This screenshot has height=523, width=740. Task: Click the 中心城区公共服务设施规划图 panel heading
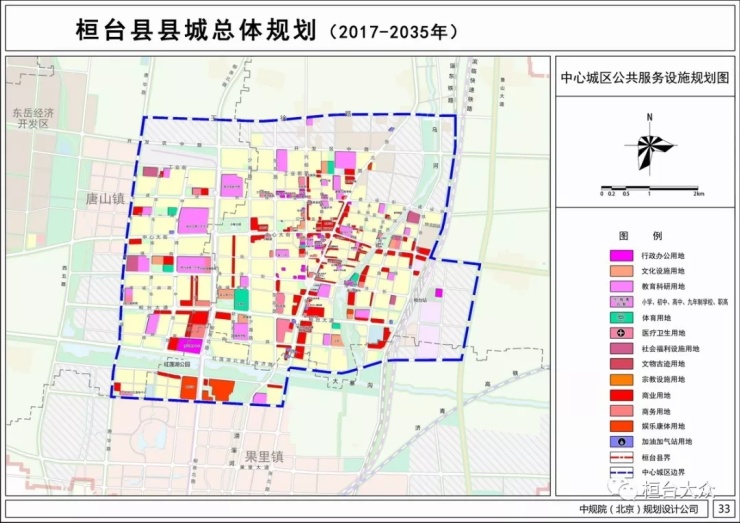(x=644, y=76)
